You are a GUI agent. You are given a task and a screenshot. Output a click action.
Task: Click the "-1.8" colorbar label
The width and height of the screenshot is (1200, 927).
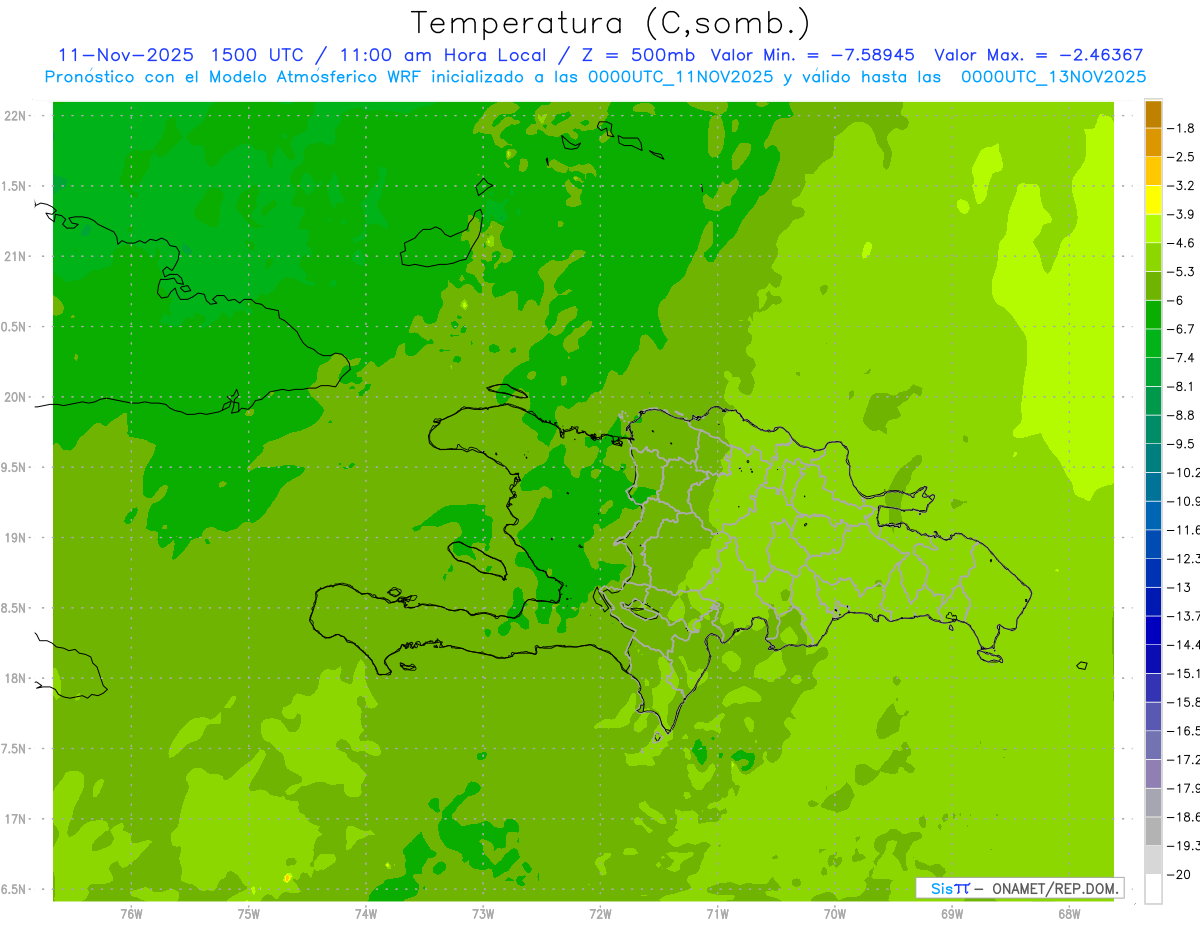point(1183,128)
